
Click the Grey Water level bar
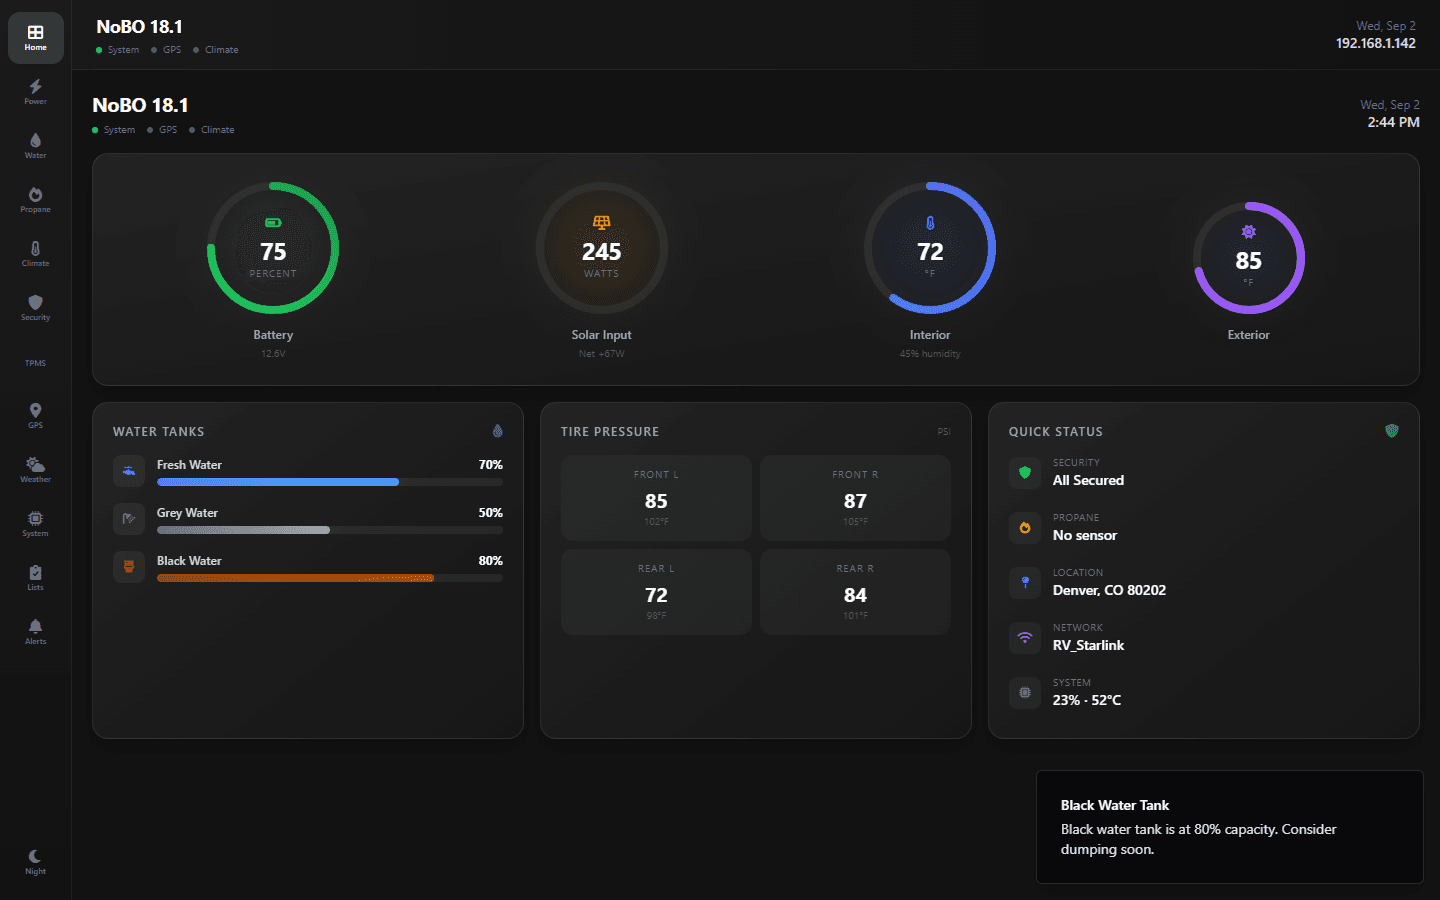(x=330, y=530)
